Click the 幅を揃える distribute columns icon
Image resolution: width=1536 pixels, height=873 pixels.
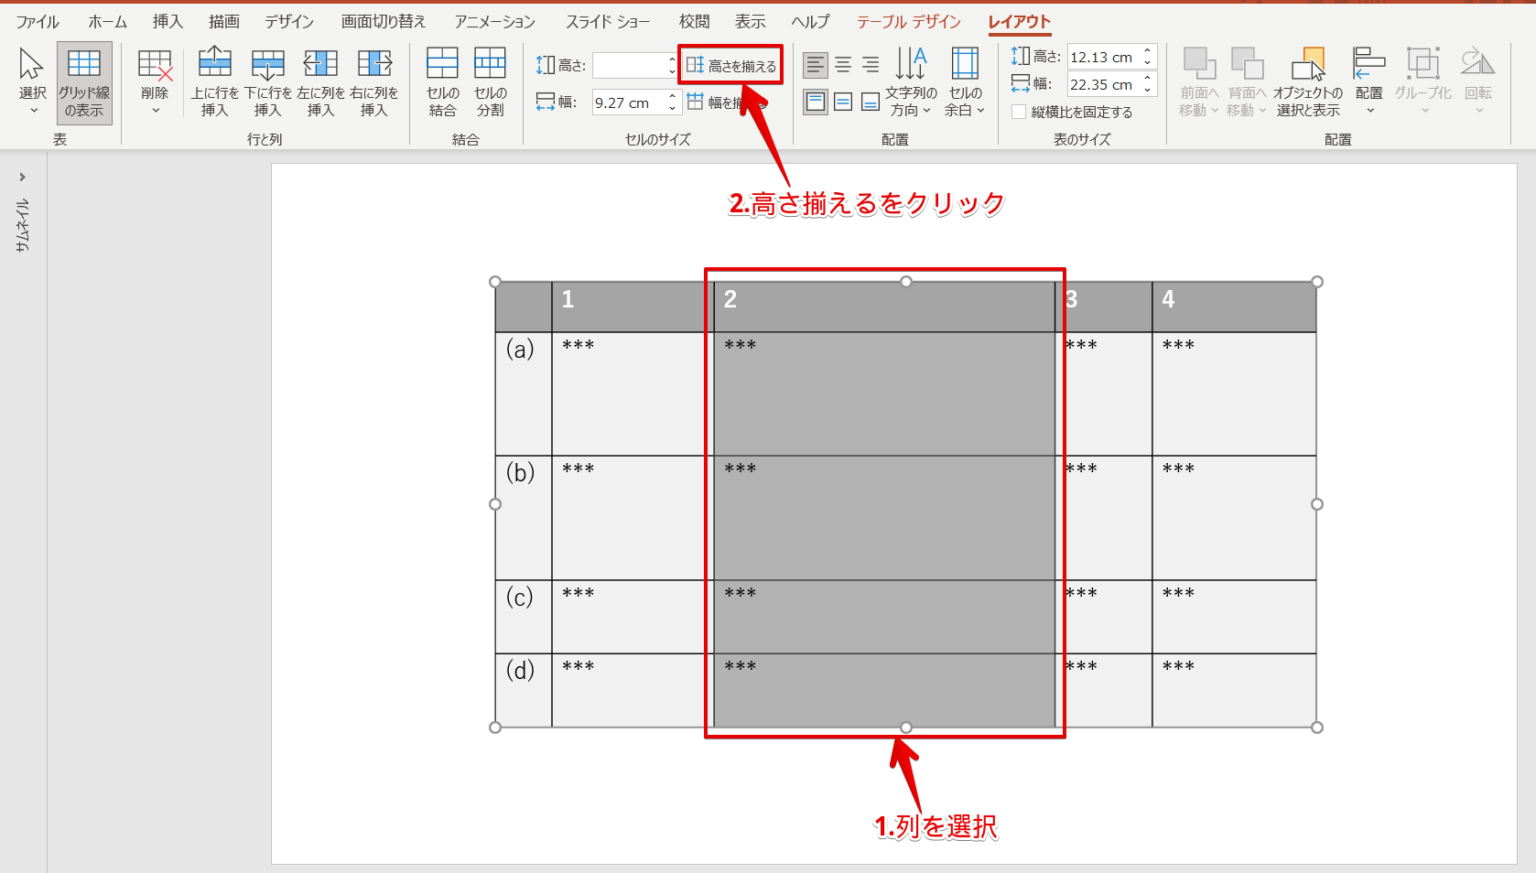pyautogui.click(x=695, y=102)
